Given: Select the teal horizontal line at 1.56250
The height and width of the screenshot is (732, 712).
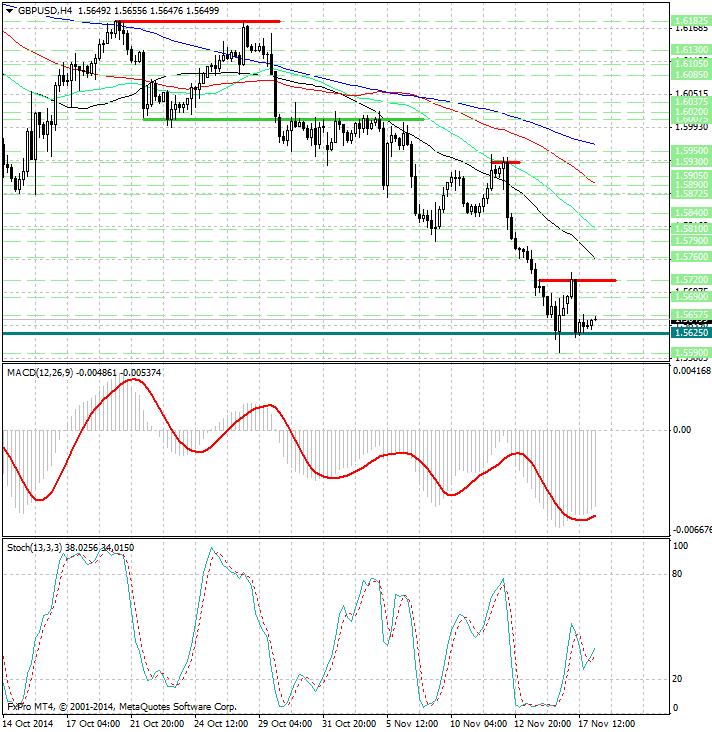Looking at the screenshot, I should point(336,333).
